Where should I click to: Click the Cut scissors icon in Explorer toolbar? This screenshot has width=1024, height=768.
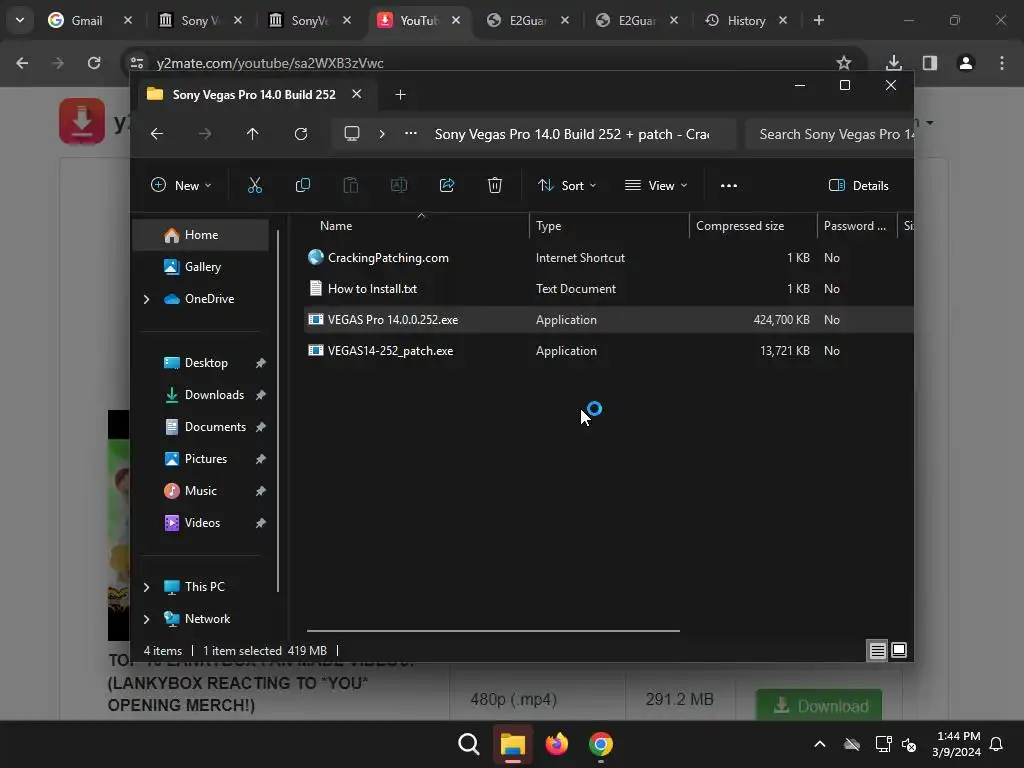[x=255, y=185]
